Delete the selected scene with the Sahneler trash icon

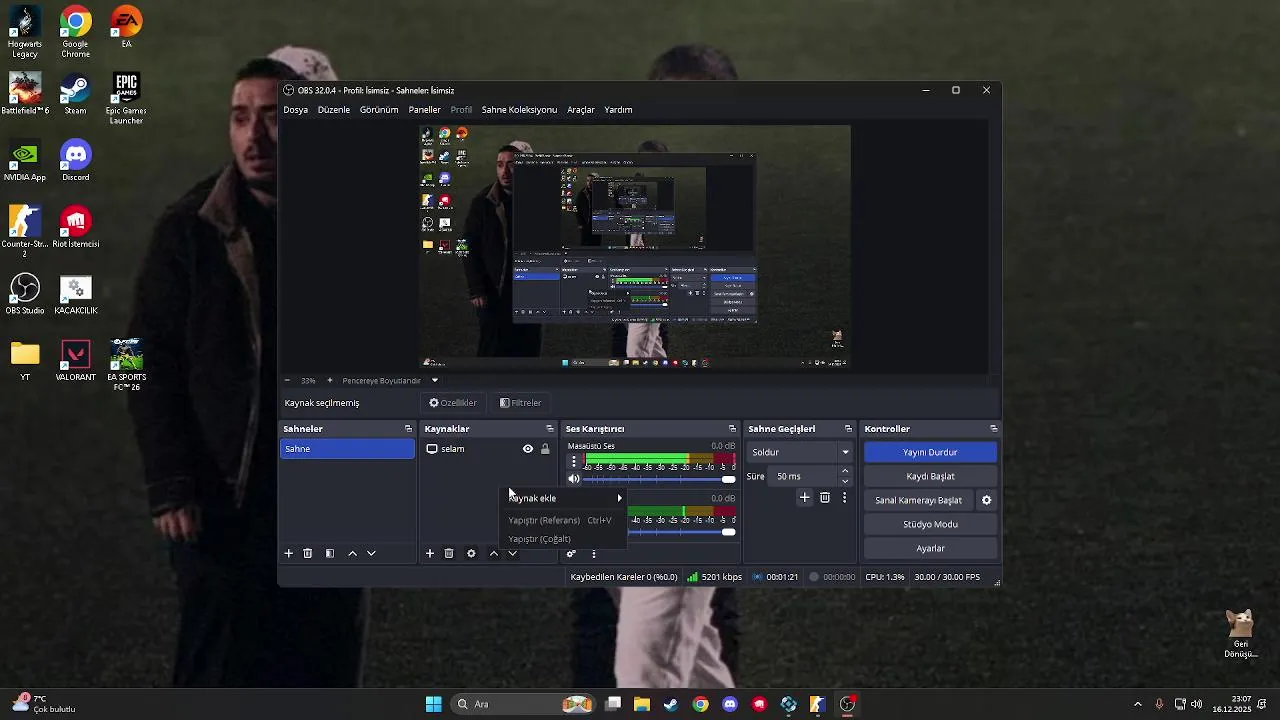click(x=308, y=553)
